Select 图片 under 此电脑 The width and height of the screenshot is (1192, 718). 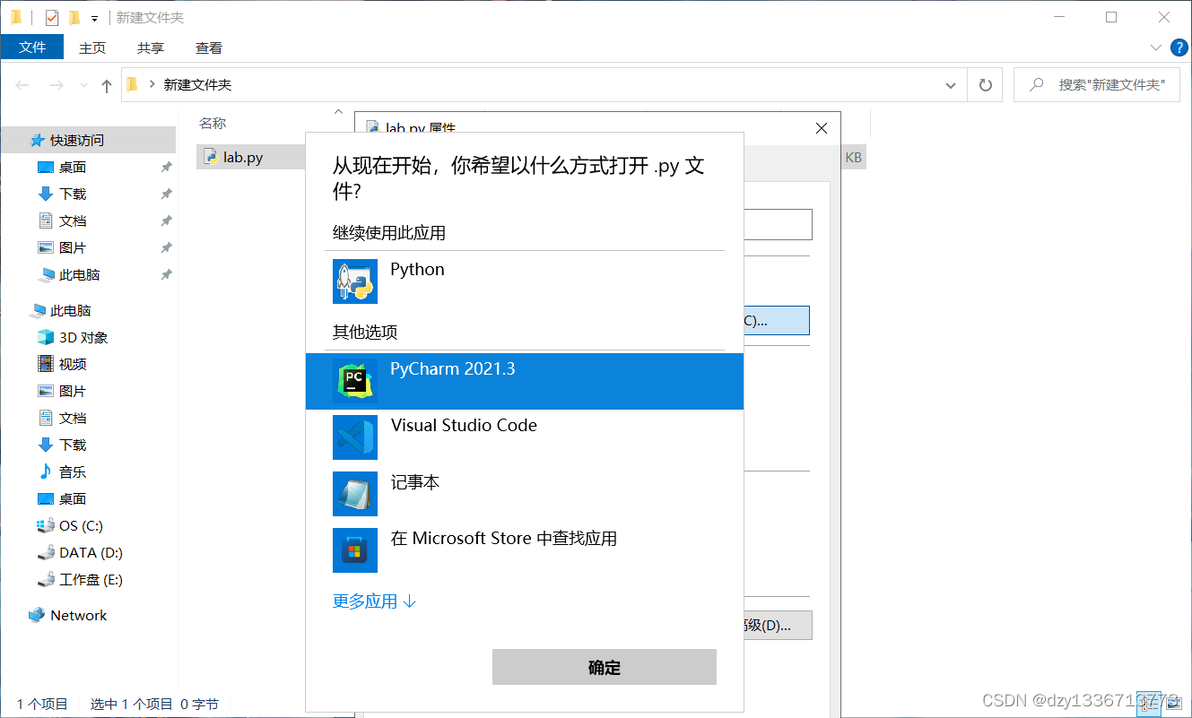[x=72, y=391]
